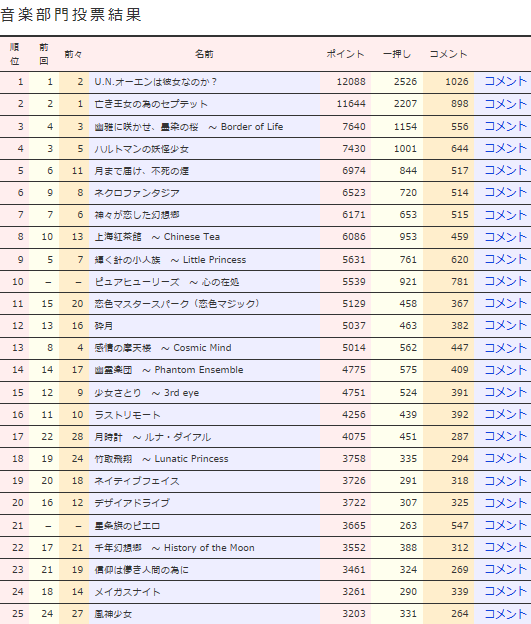Open the コメント link for 星条旗のピエロ
Image resolution: width=531 pixels, height=624 pixels.
[x=506, y=525]
